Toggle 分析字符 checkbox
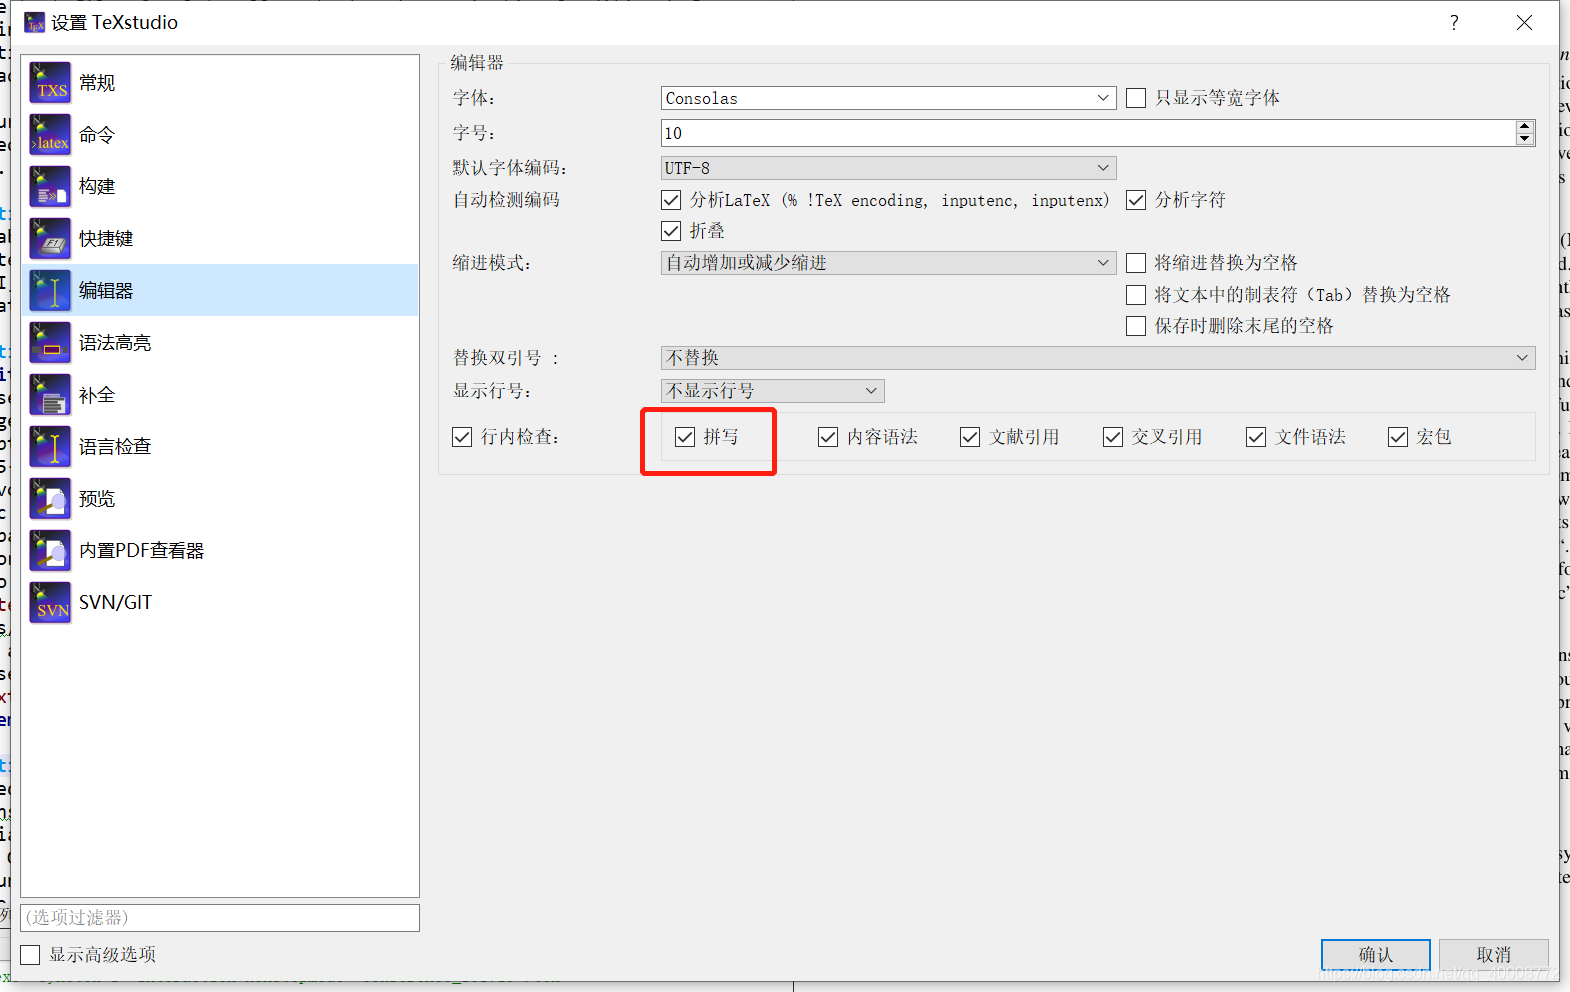Screen dimensions: 1570x992 [x=1136, y=200]
